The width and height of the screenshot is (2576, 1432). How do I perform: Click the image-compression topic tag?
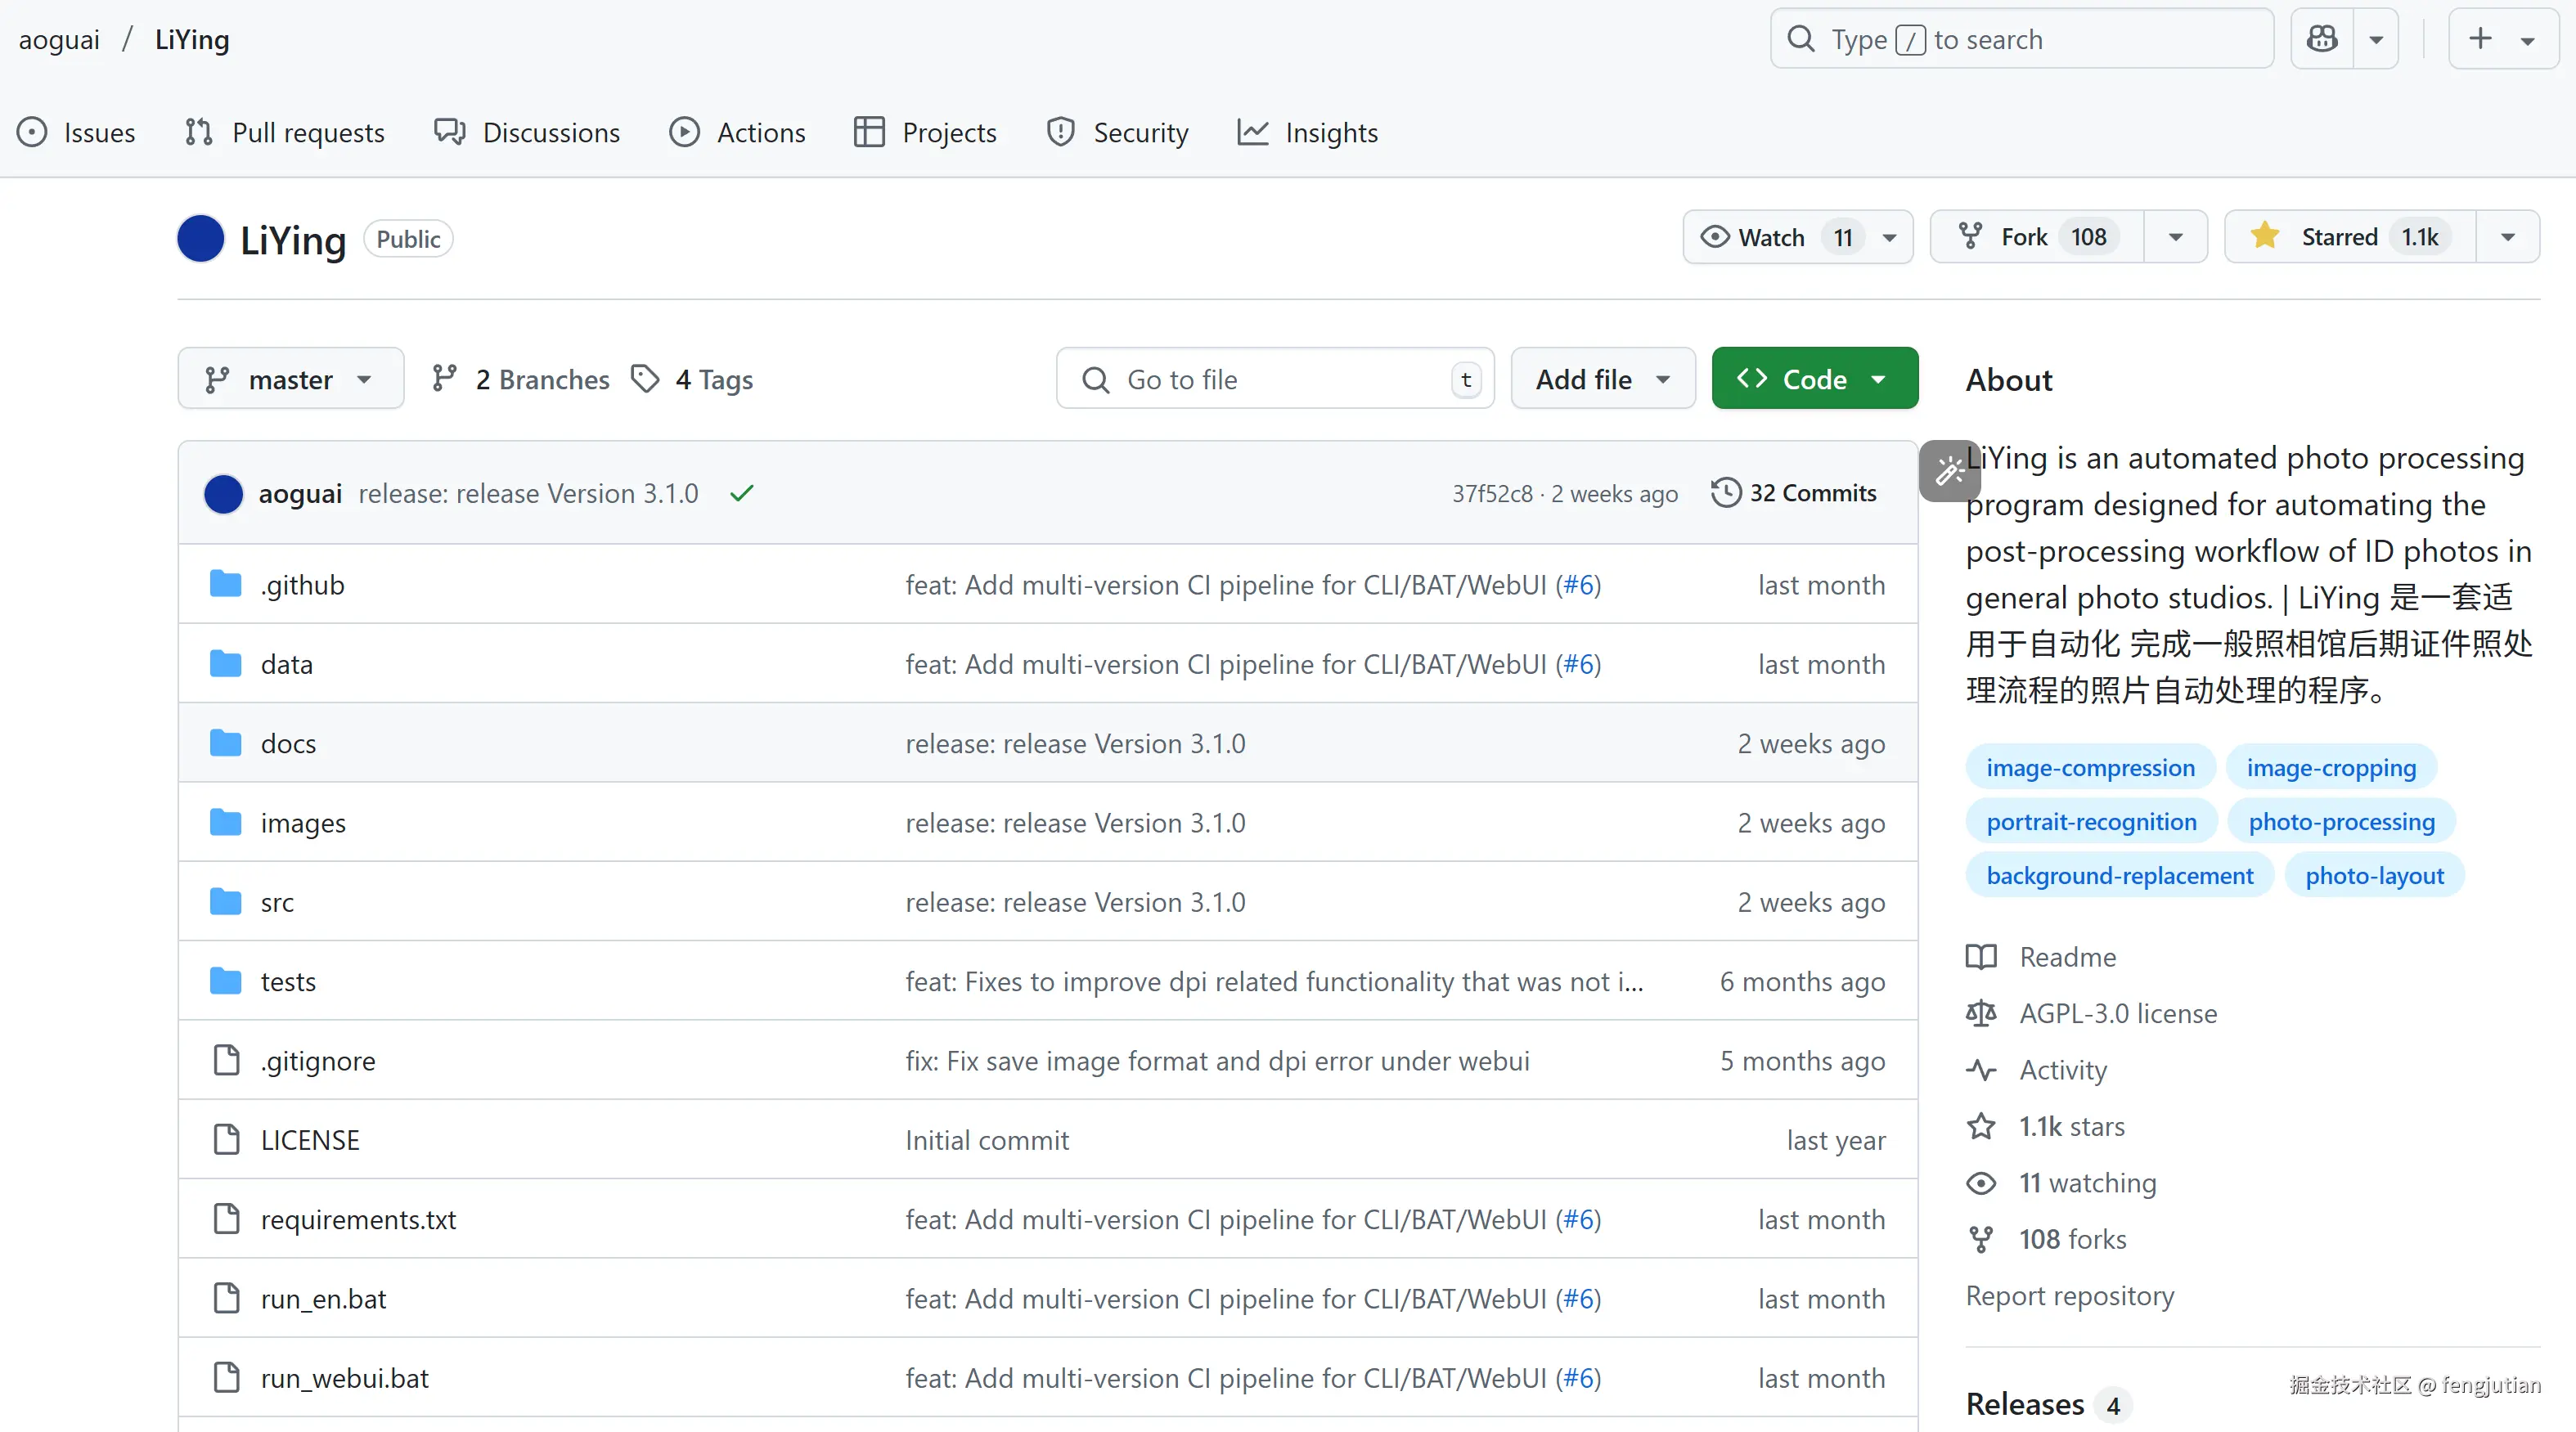click(2090, 768)
